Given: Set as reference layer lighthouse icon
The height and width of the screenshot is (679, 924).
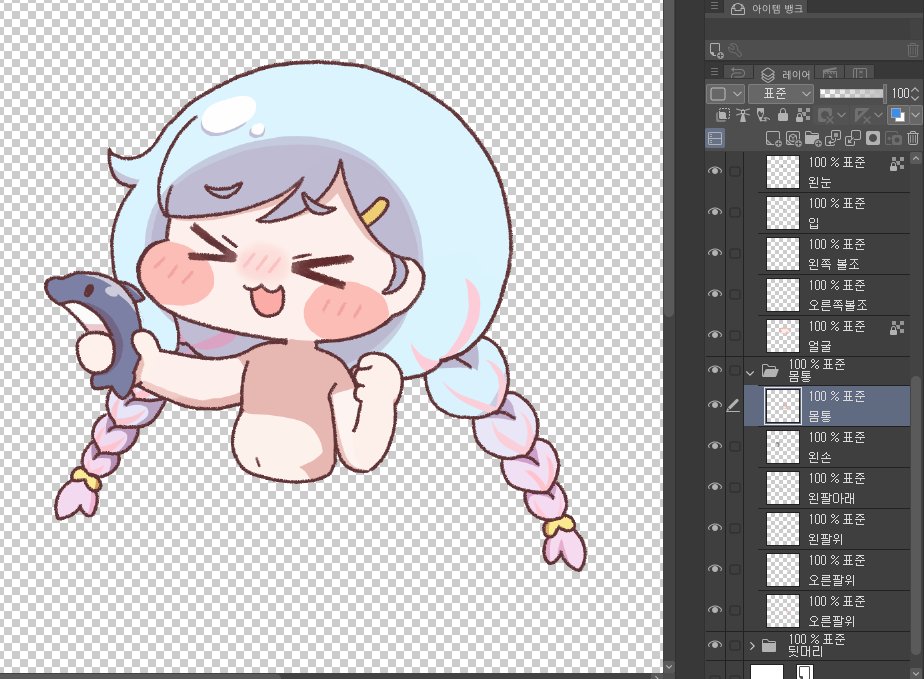Looking at the screenshot, I should click(x=742, y=115).
